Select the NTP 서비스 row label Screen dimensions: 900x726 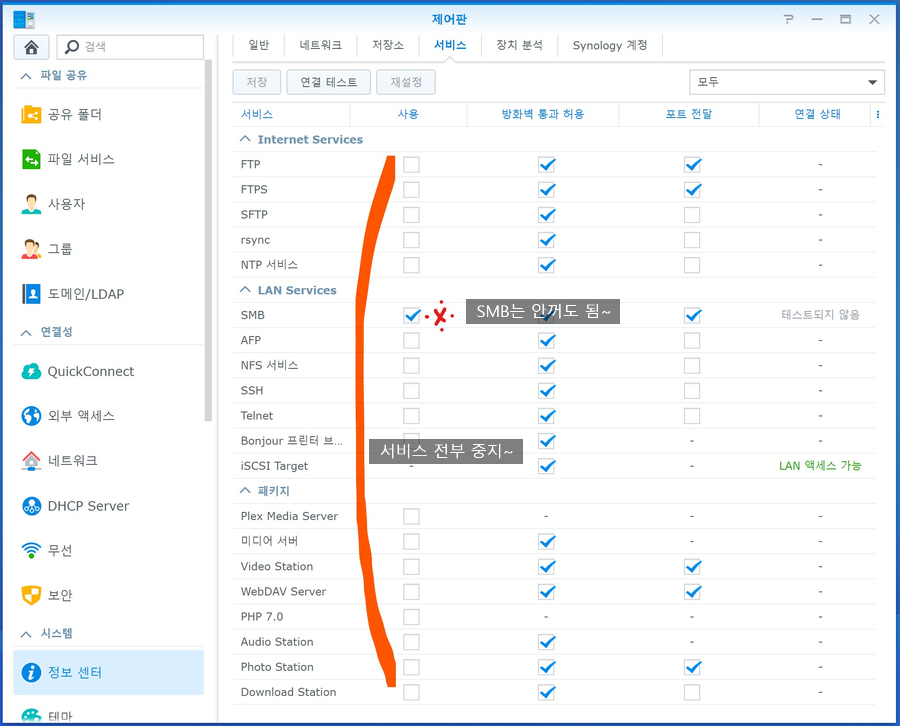point(269,265)
